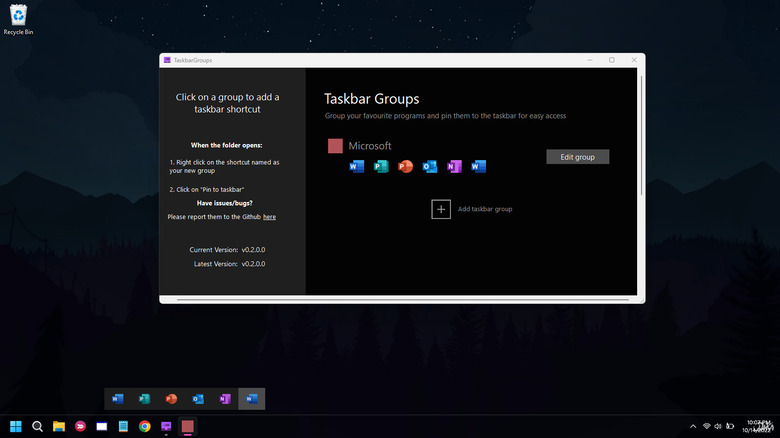780x438 pixels.
Task: Open the taskbar clock and date
Action: click(x=759, y=427)
